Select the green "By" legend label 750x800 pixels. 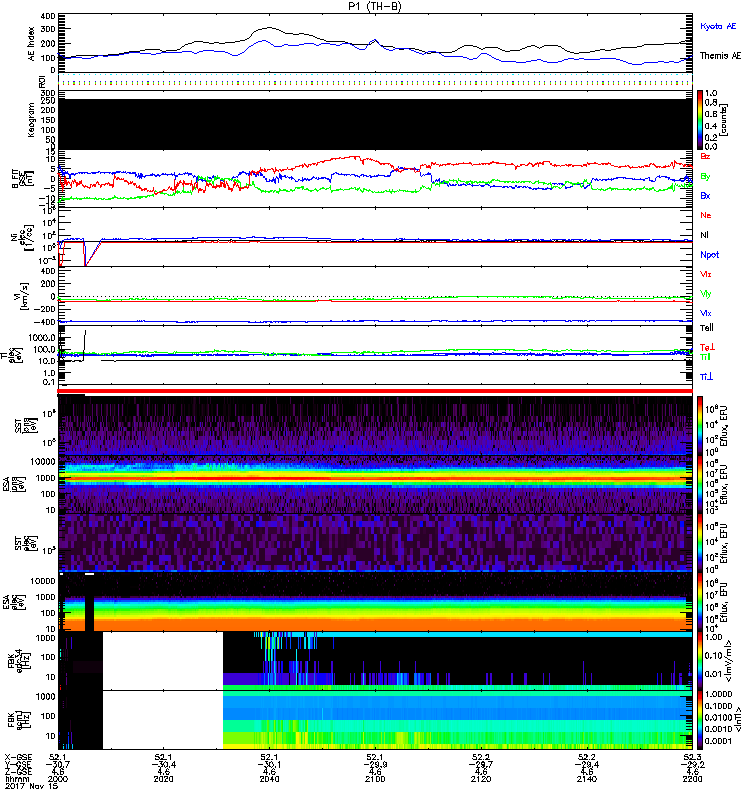[705, 177]
